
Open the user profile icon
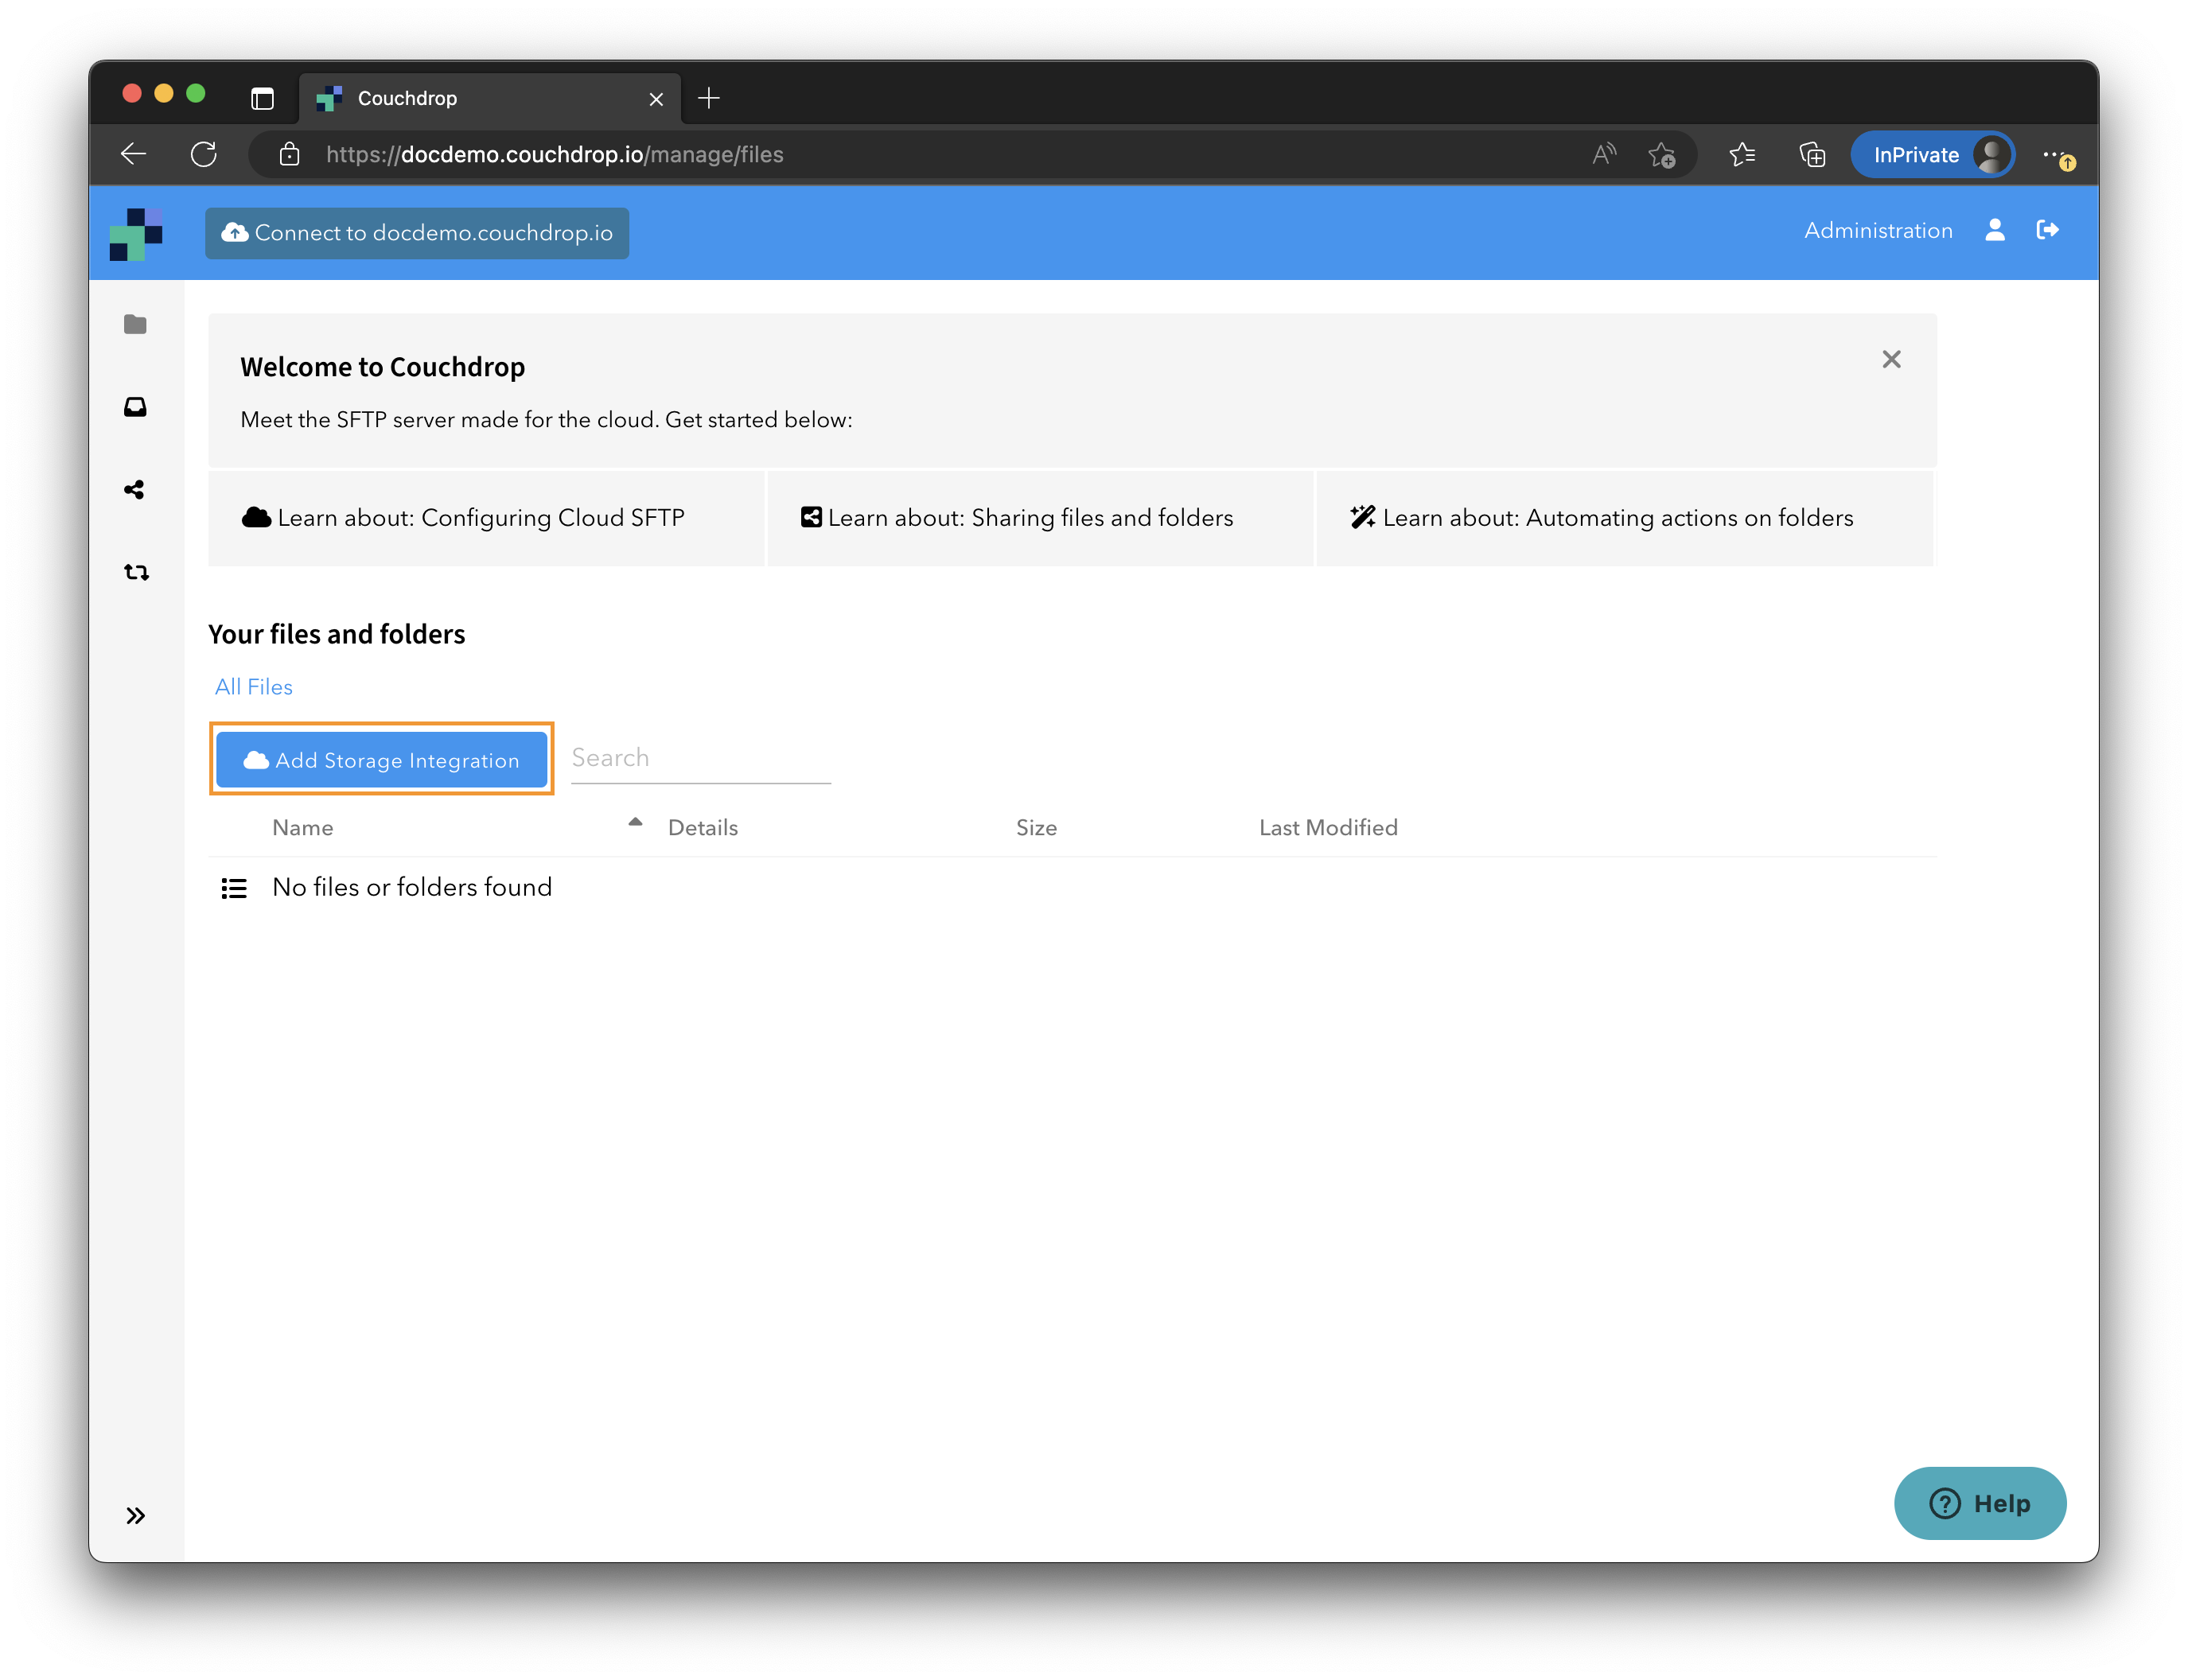tap(1995, 231)
